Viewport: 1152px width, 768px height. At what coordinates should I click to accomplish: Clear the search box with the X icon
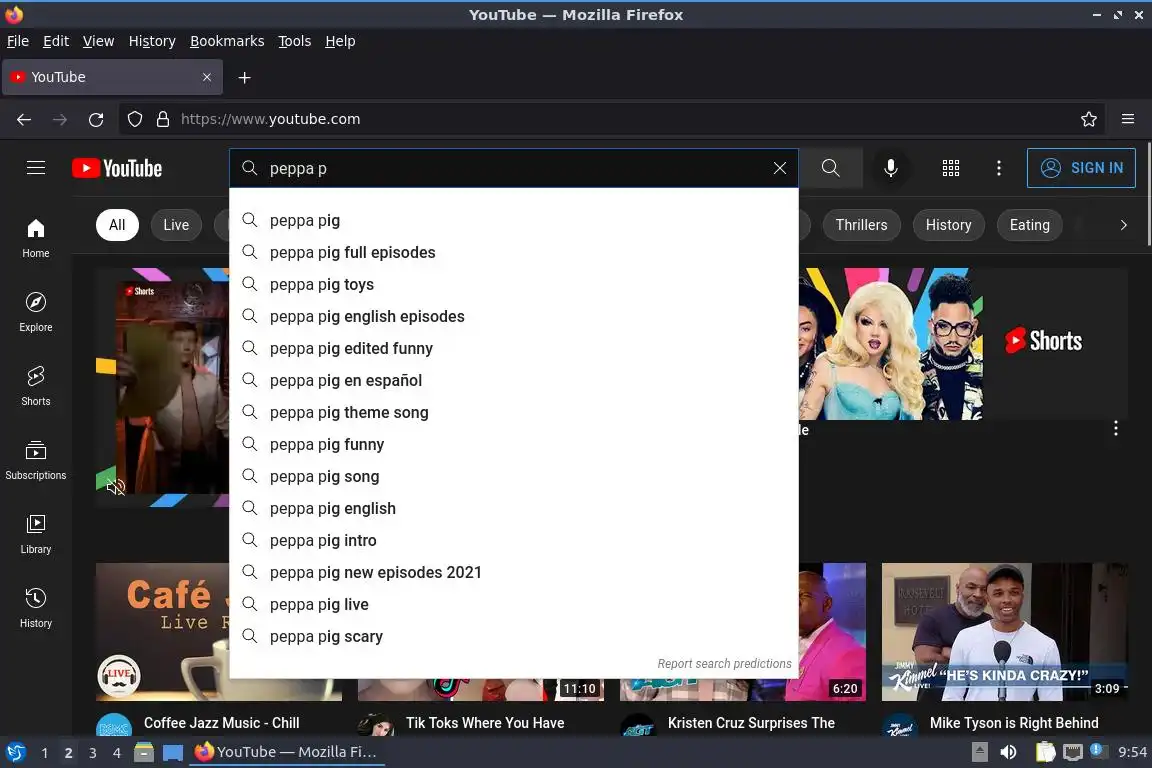(780, 168)
